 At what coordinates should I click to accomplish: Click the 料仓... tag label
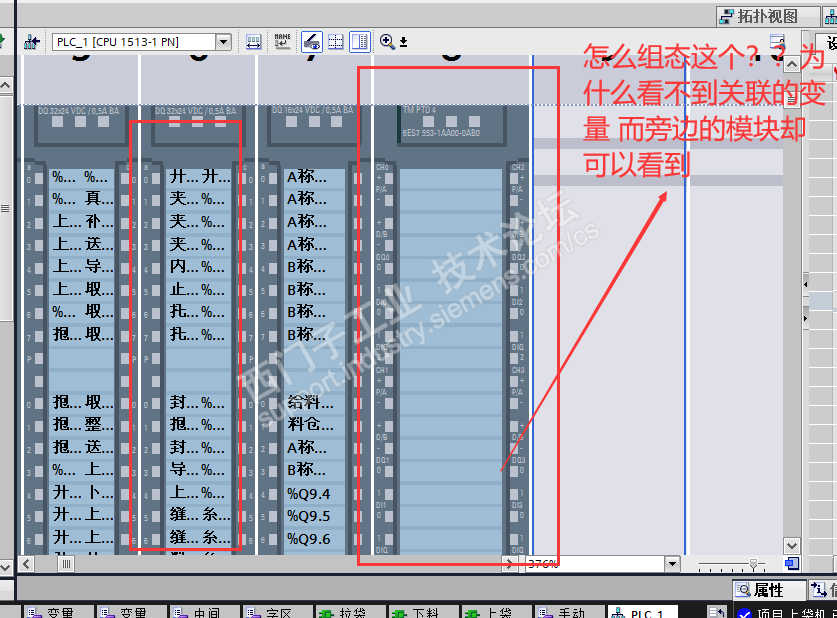[310, 424]
